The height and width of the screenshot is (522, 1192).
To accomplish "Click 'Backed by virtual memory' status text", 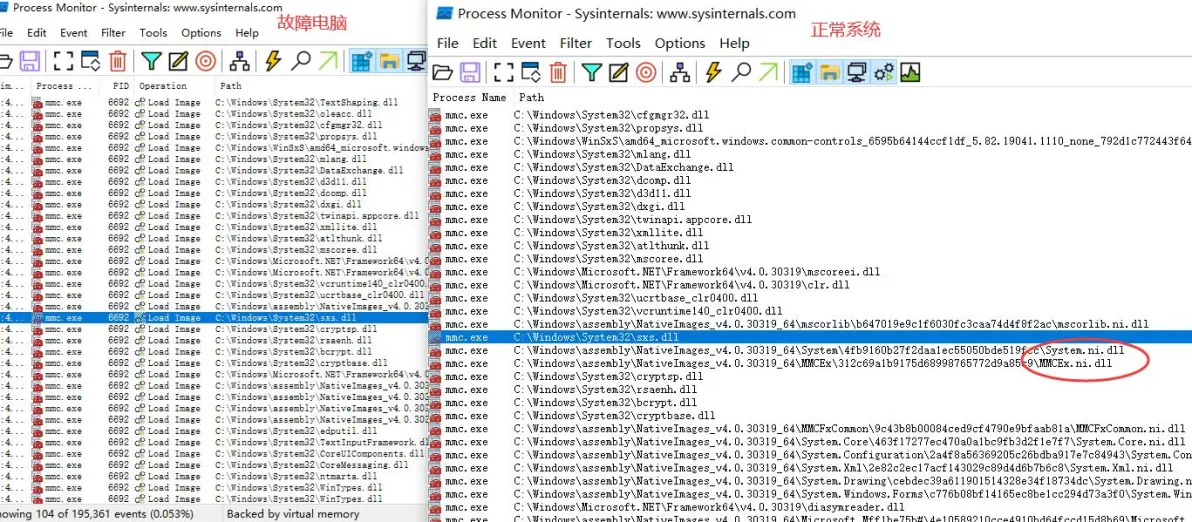I will [292, 514].
